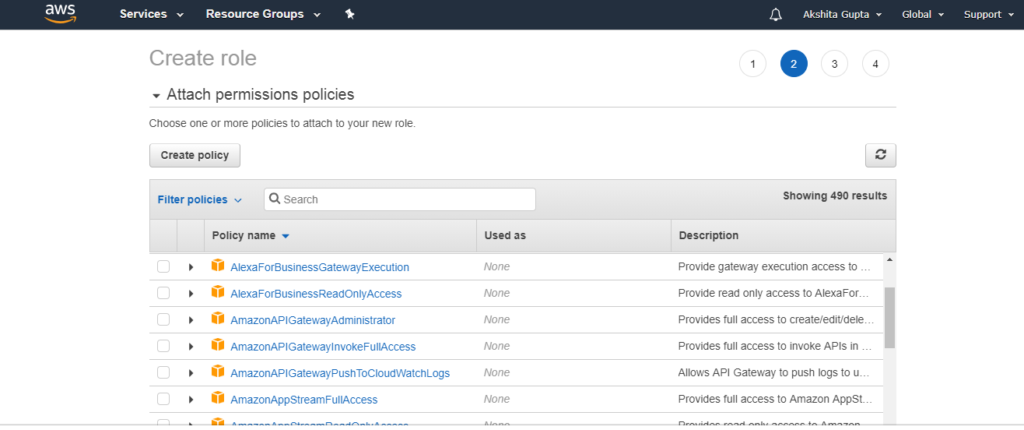This screenshot has height=430, width=1024.
Task: Click 'Provide gateway execution access' description
Action: pyautogui.click(x=775, y=267)
